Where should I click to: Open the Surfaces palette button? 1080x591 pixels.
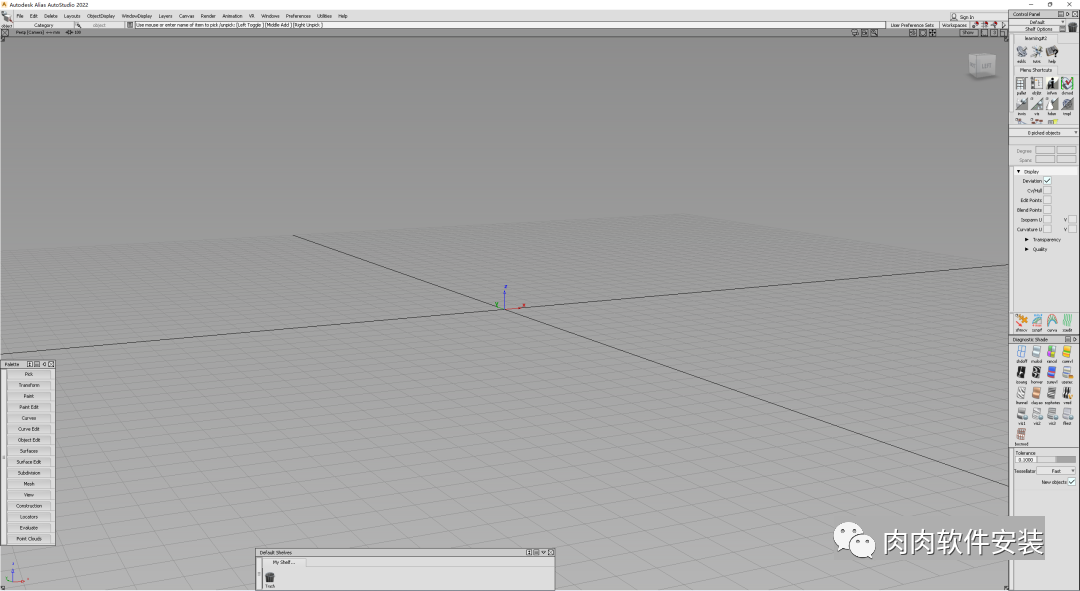coord(29,450)
